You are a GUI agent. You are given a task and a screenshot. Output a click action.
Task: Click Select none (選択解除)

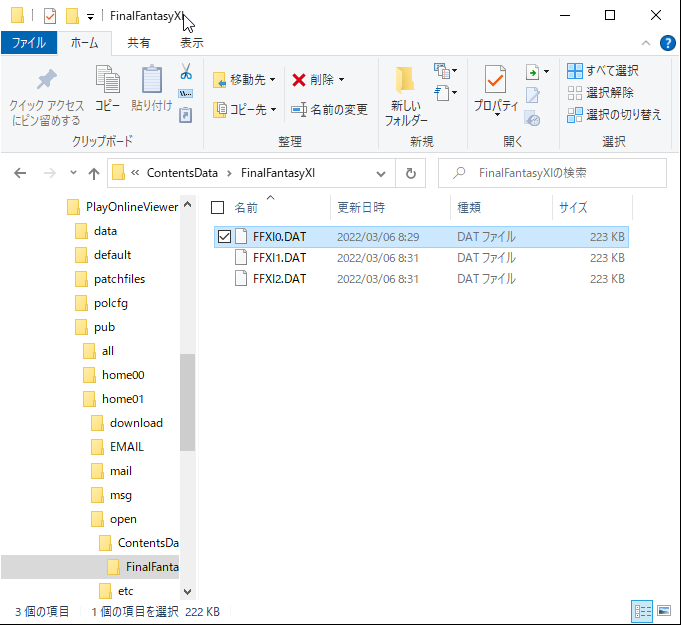(600, 93)
